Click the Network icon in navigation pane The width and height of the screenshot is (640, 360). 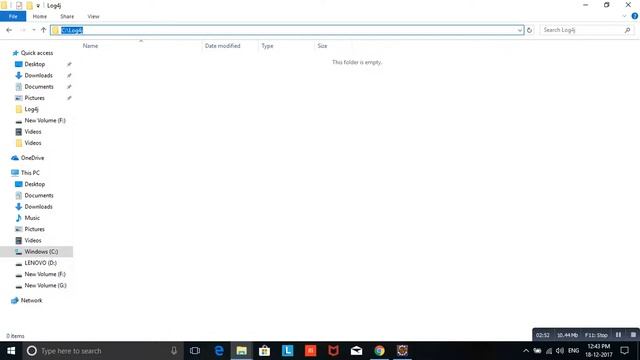pyautogui.click(x=15, y=300)
